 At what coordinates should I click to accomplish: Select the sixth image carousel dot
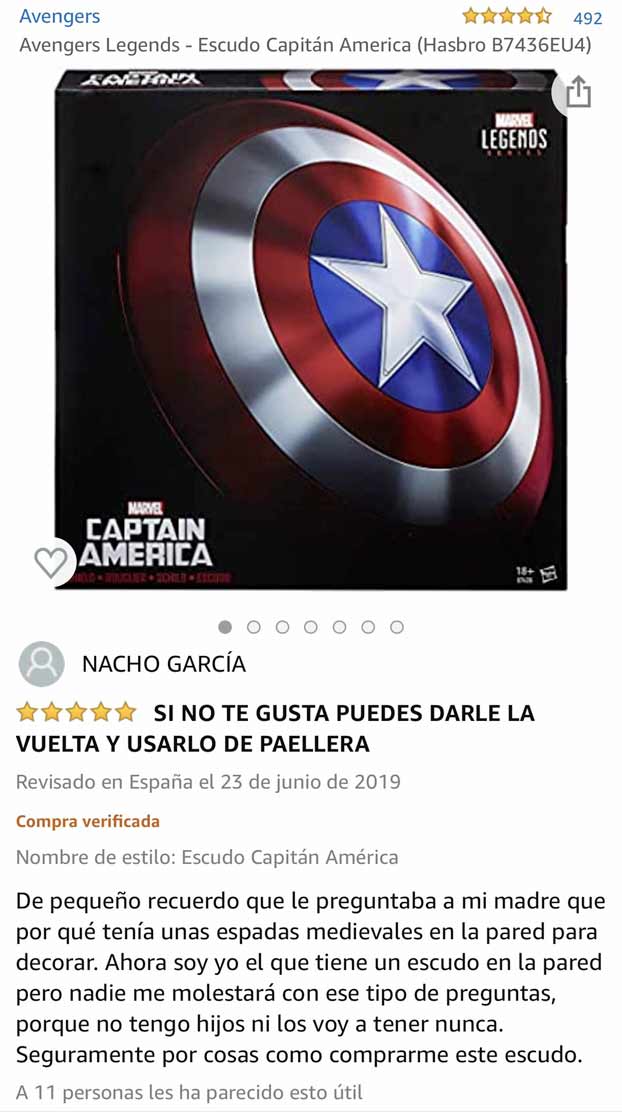(368, 627)
